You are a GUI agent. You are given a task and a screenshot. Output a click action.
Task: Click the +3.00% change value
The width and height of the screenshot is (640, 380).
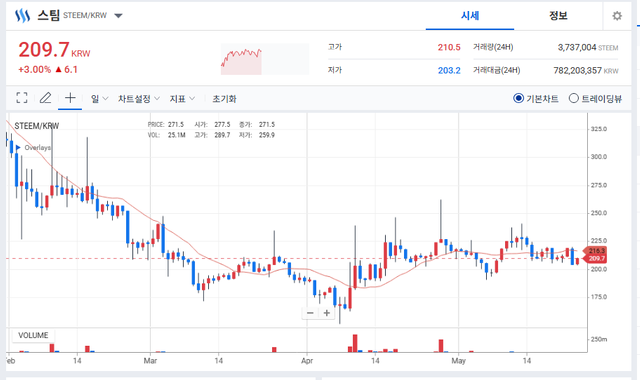(x=34, y=69)
